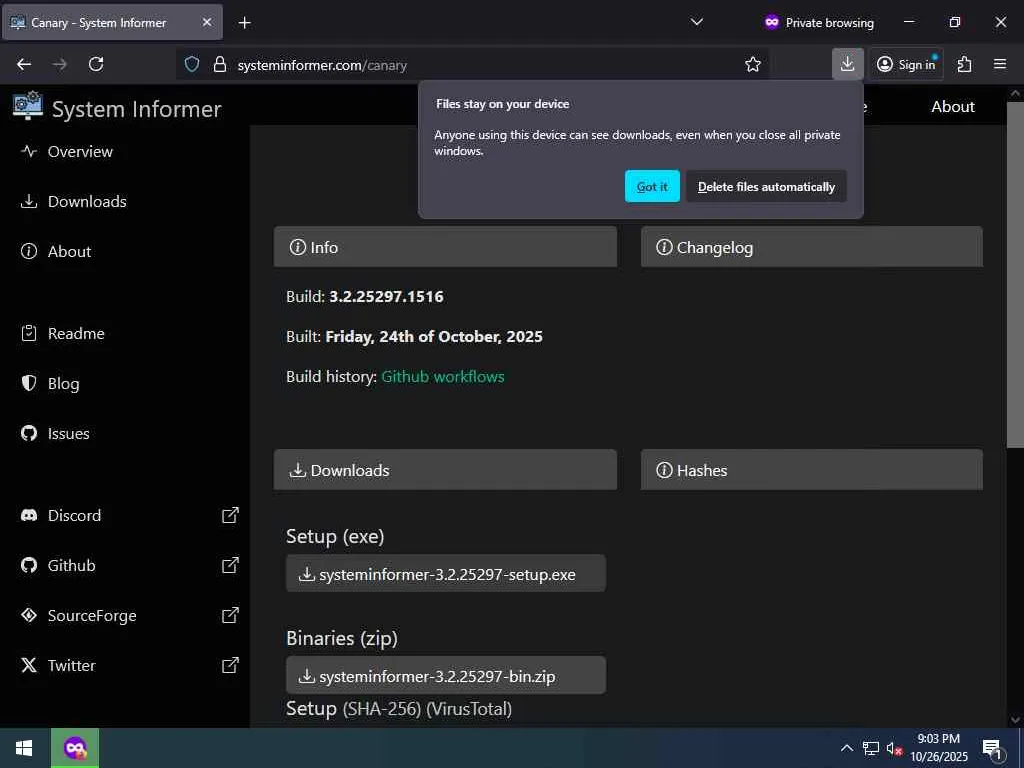This screenshot has height=768, width=1024.
Task: Open the Github workflows link
Action: point(443,377)
